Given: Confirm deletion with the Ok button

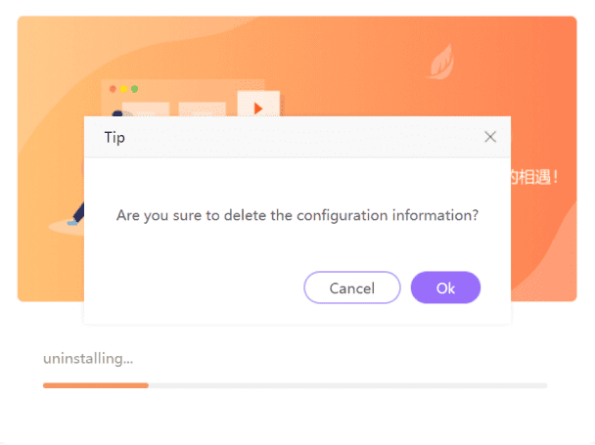Looking at the screenshot, I should pyautogui.click(x=445, y=288).
